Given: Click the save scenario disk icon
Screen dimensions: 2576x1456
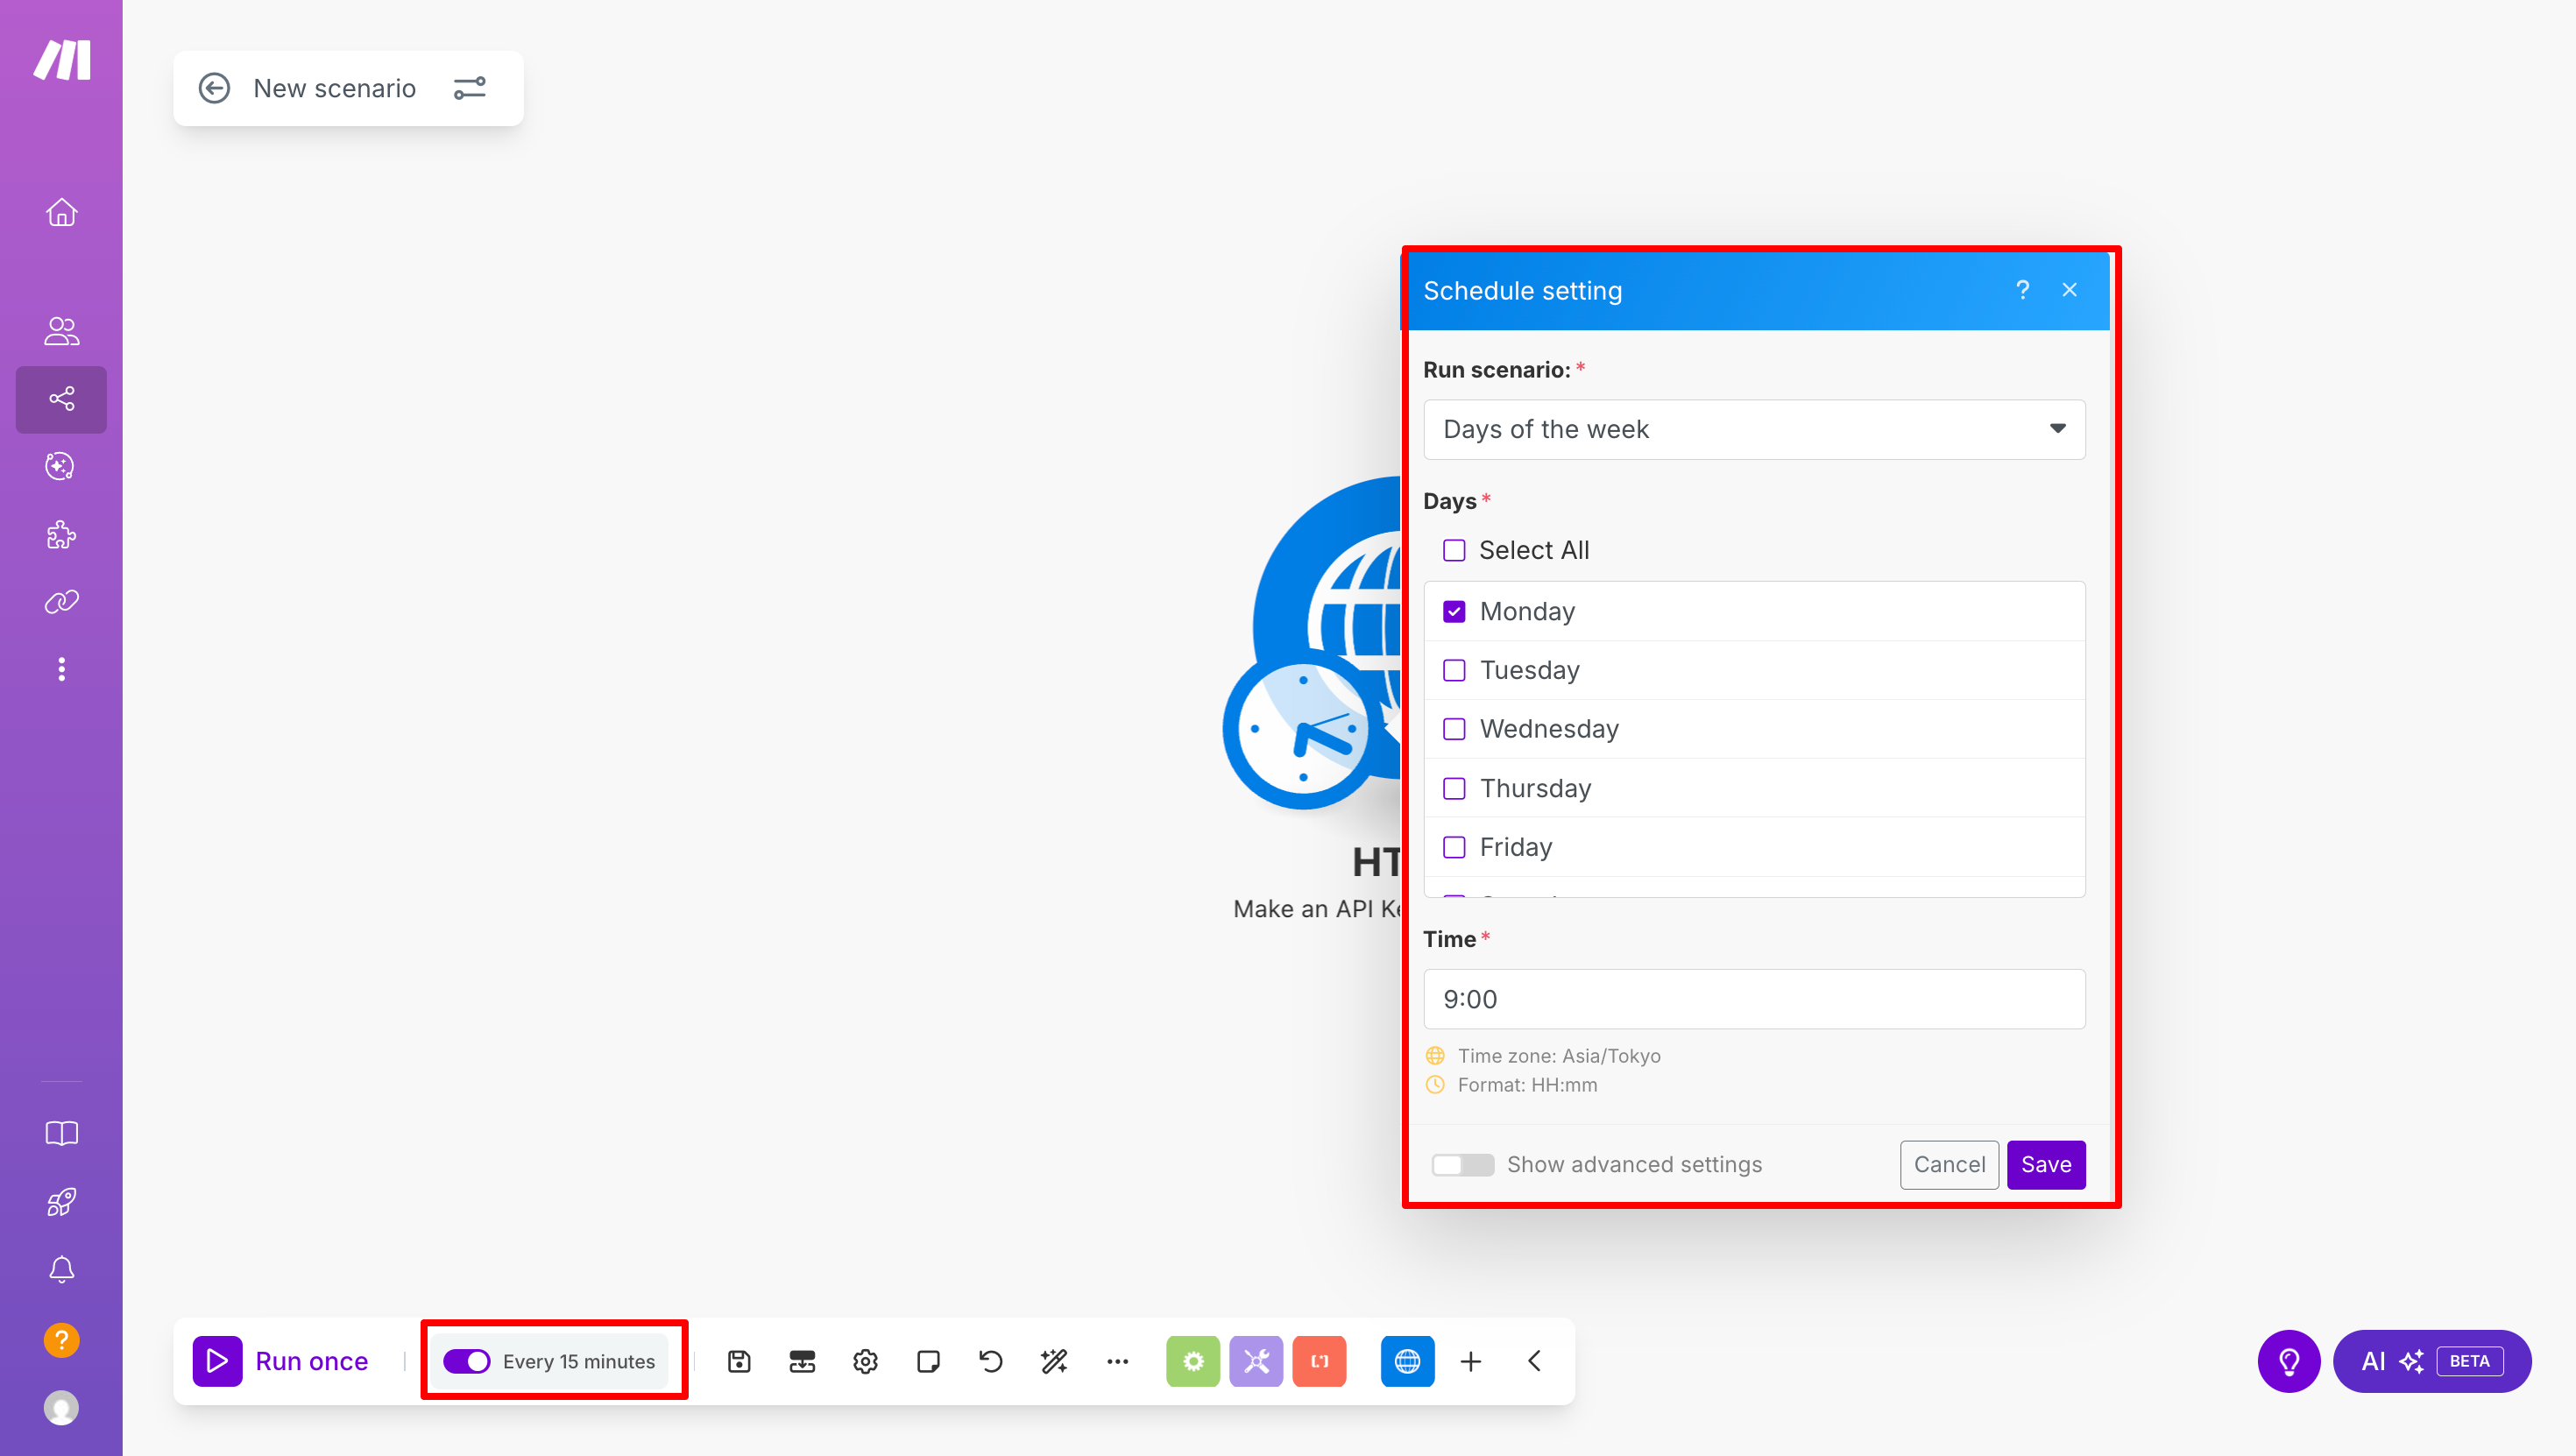Looking at the screenshot, I should pos(739,1361).
